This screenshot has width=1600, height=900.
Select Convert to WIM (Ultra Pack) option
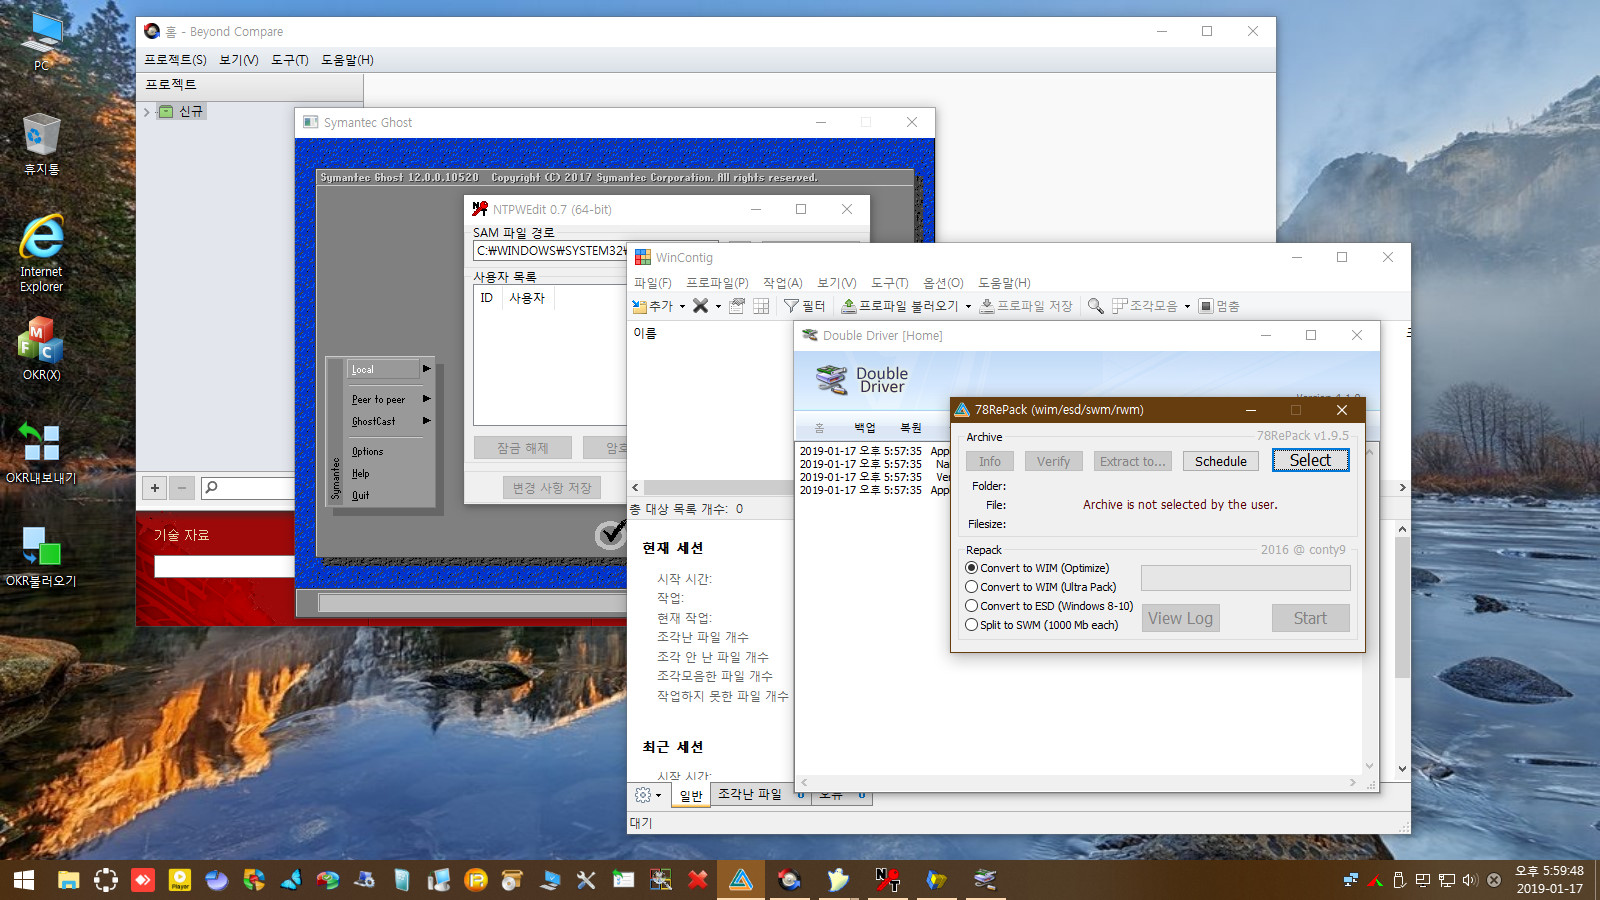coord(1040,587)
